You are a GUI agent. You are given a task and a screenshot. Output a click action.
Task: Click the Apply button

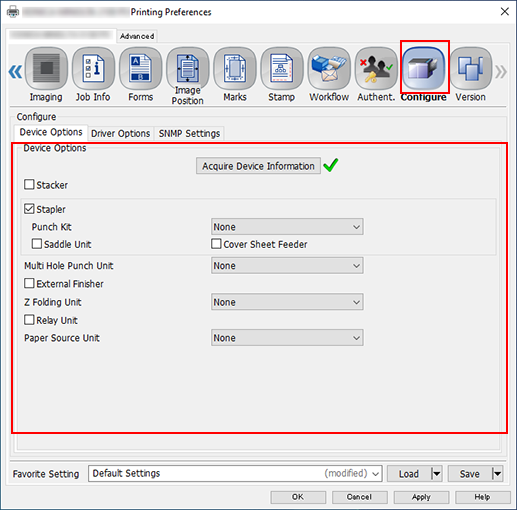coord(421,497)
